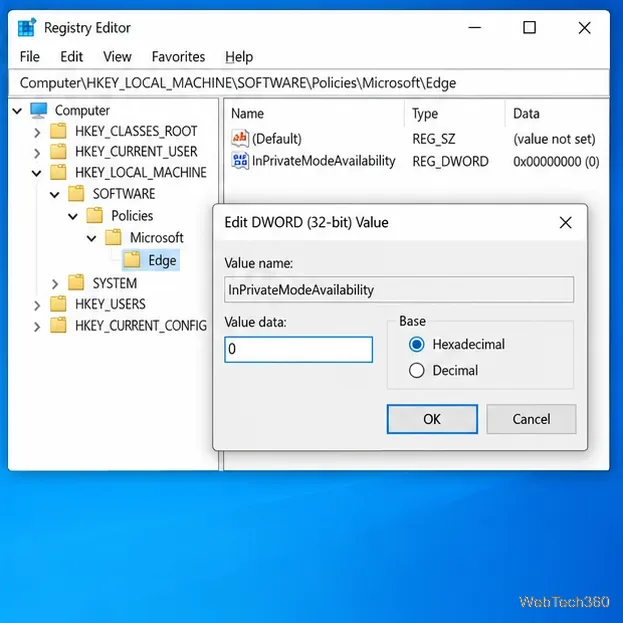Select the Microsoft key label
Screen dimensions: 623x623
pos(157,238)
